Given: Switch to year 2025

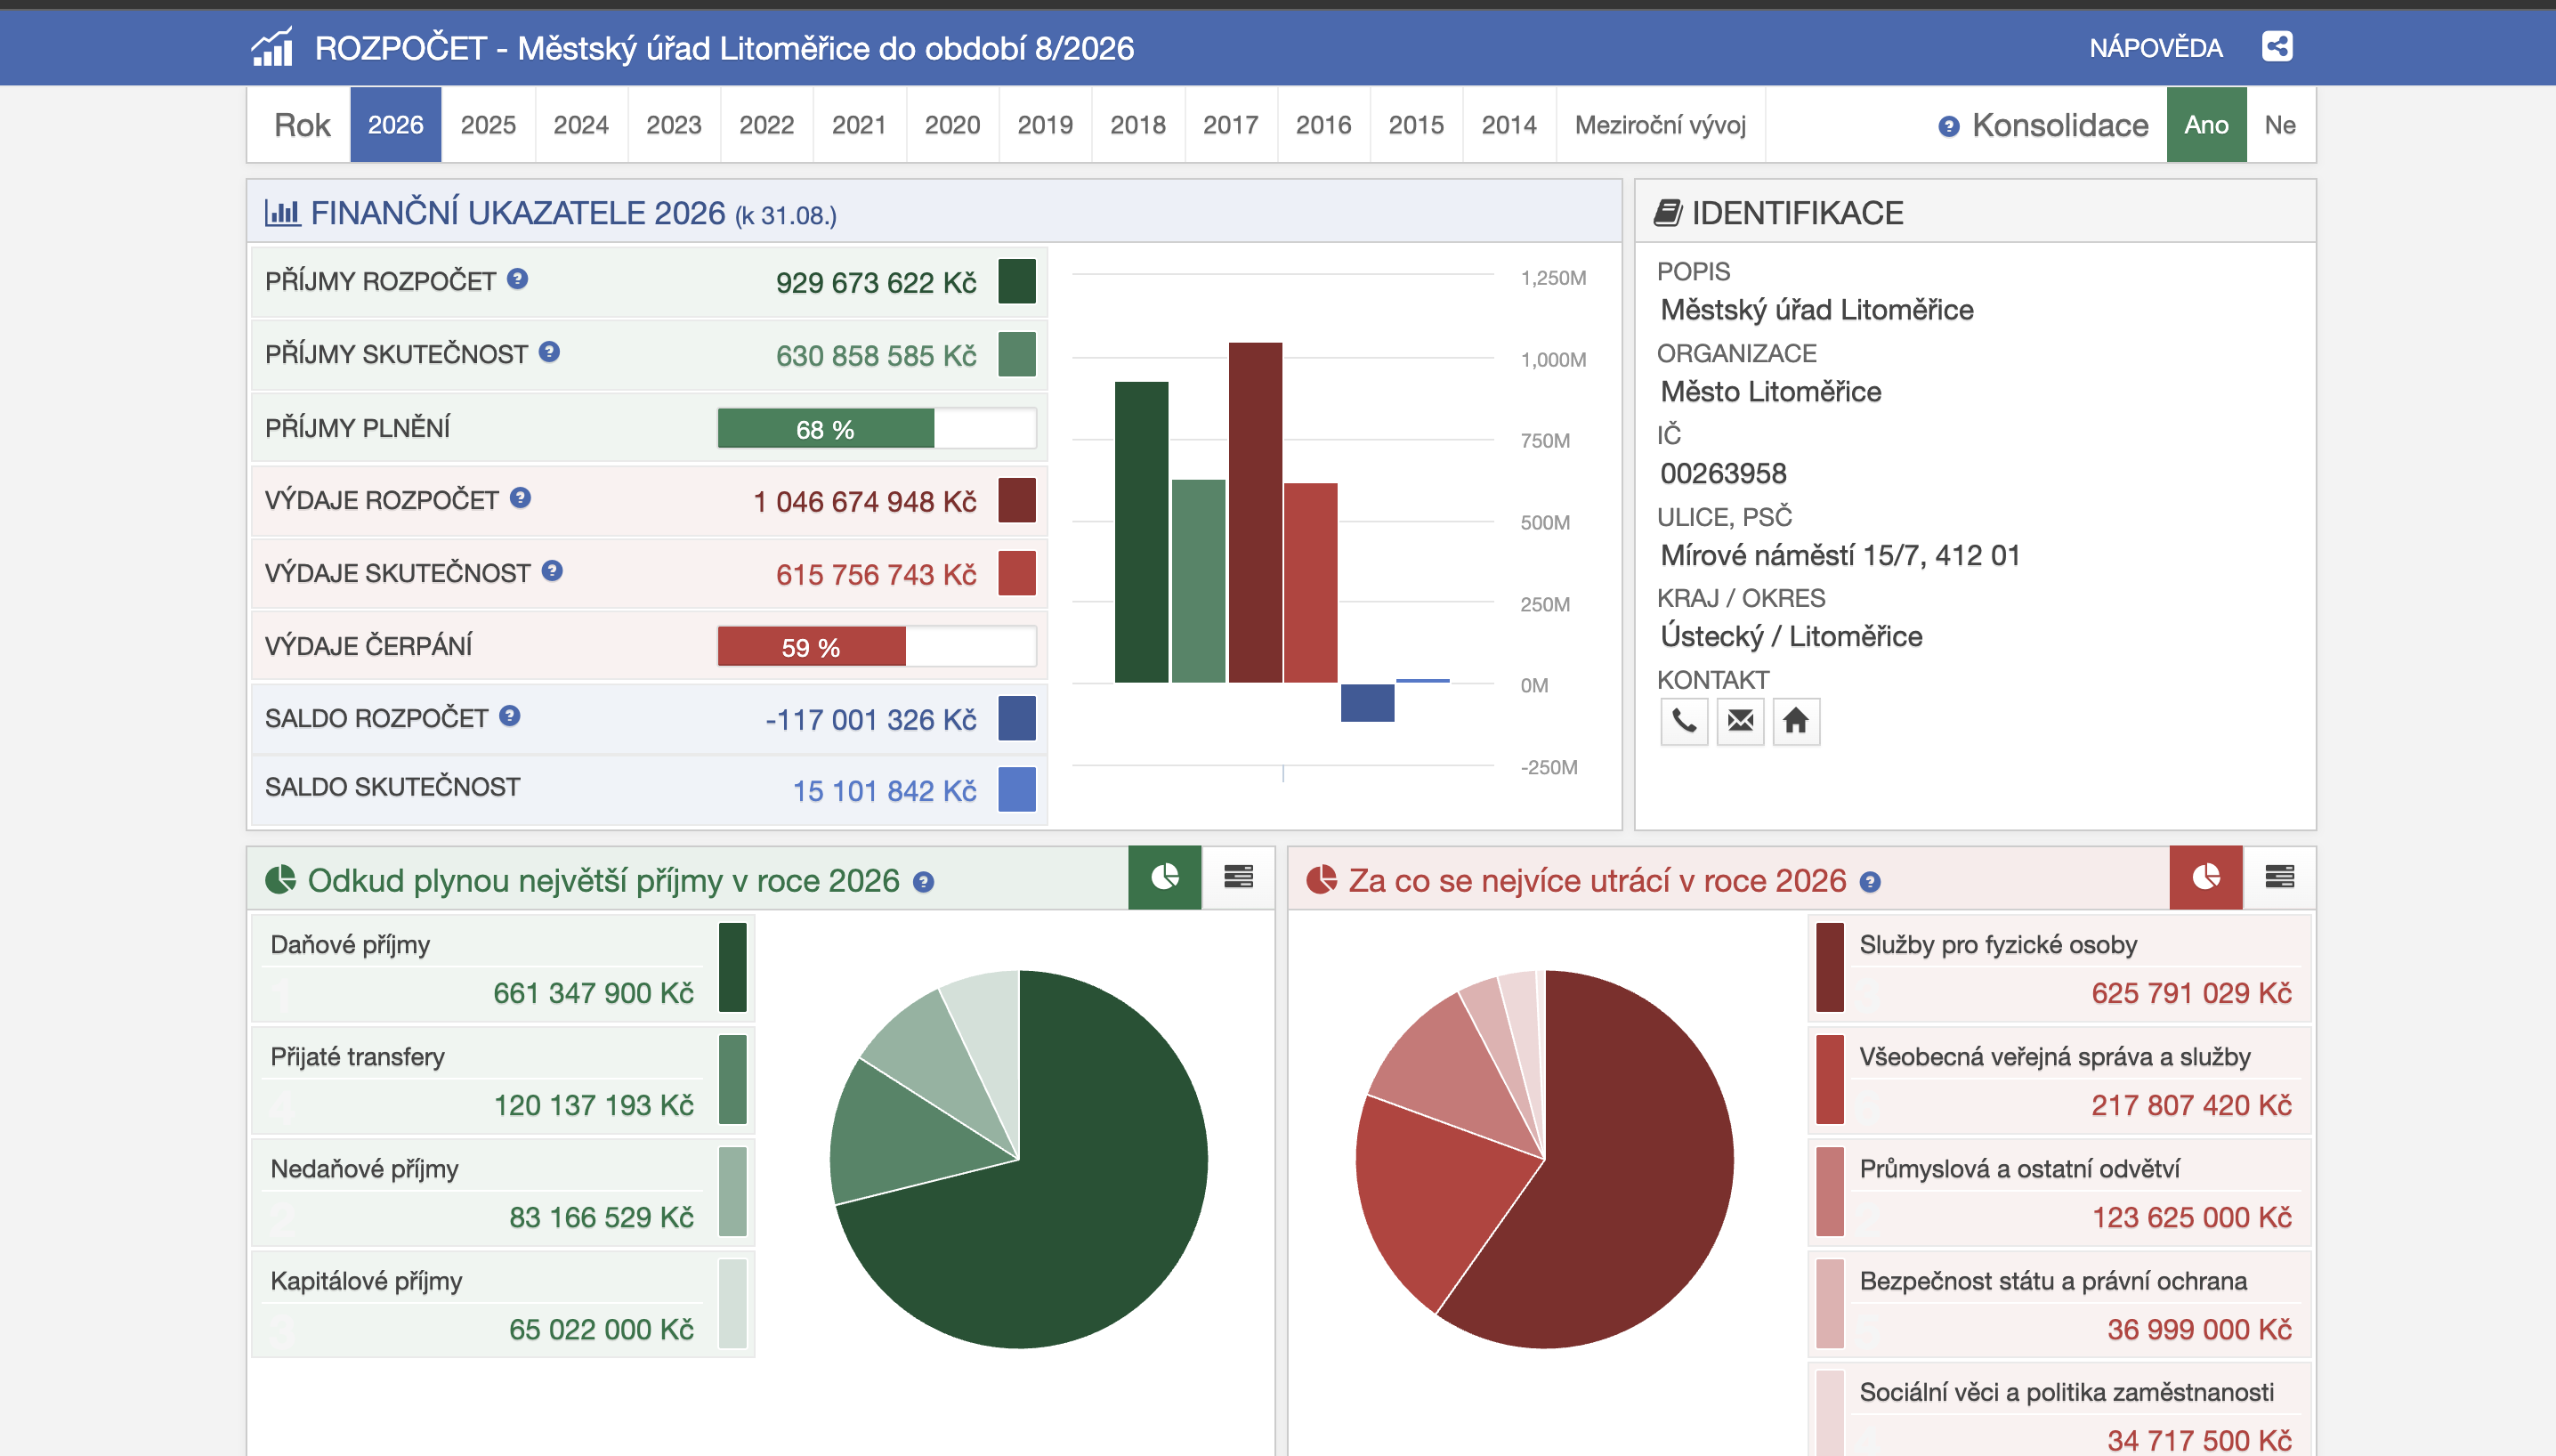Looking at the screenshot, I should (x=488, y=125).
